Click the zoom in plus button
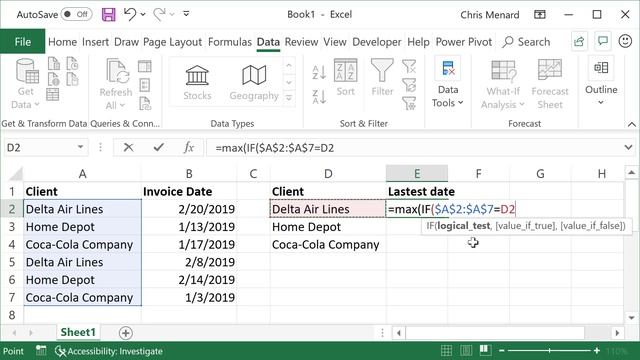Viewport: 640px width, 360px height. point(597,351)
